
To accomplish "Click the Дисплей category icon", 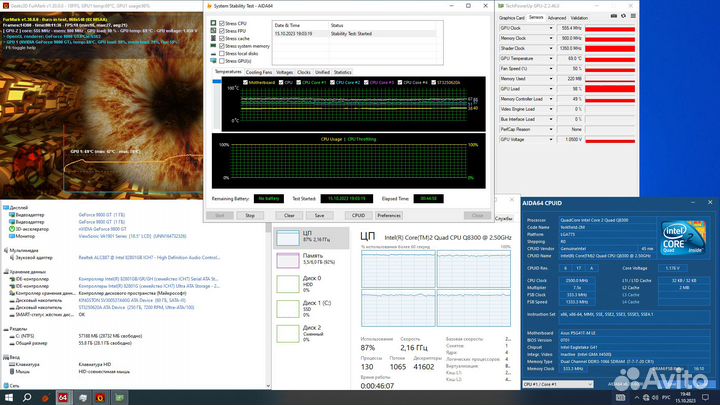I will click(x=6, y=208).
